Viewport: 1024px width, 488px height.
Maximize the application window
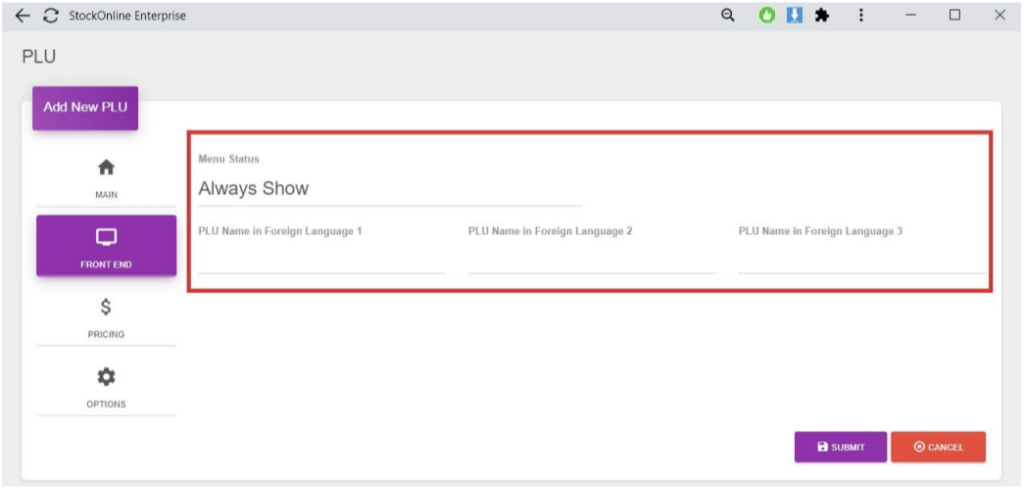[x=955, y=16]
